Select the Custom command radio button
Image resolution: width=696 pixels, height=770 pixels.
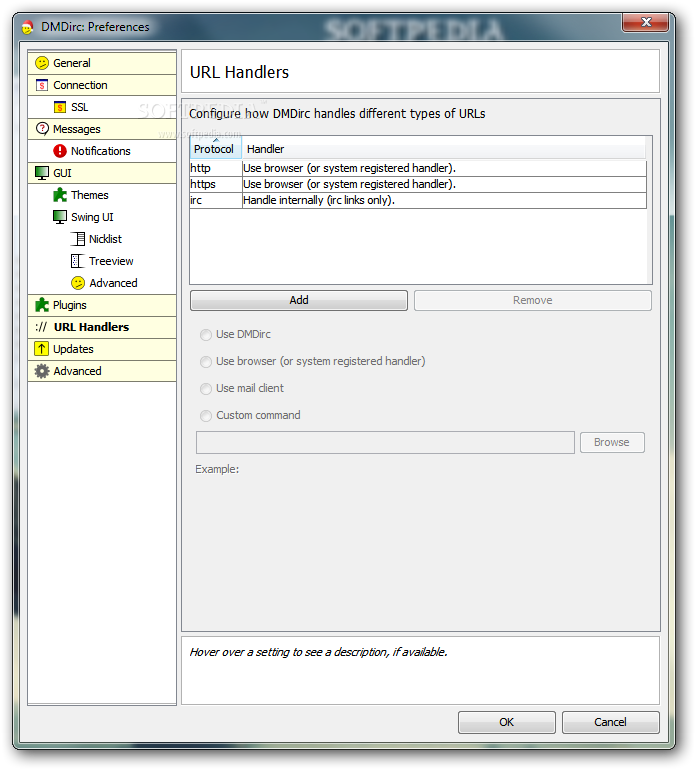206,416
